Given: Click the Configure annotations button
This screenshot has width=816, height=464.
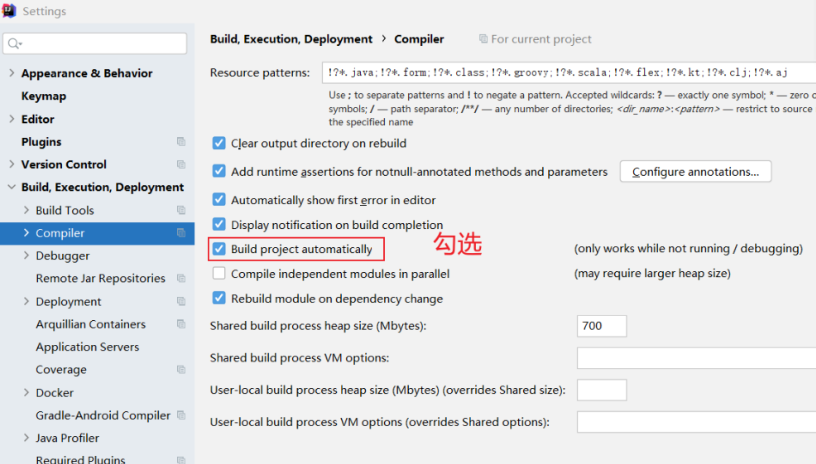Looking at the screenshot, I should point(695,172).
